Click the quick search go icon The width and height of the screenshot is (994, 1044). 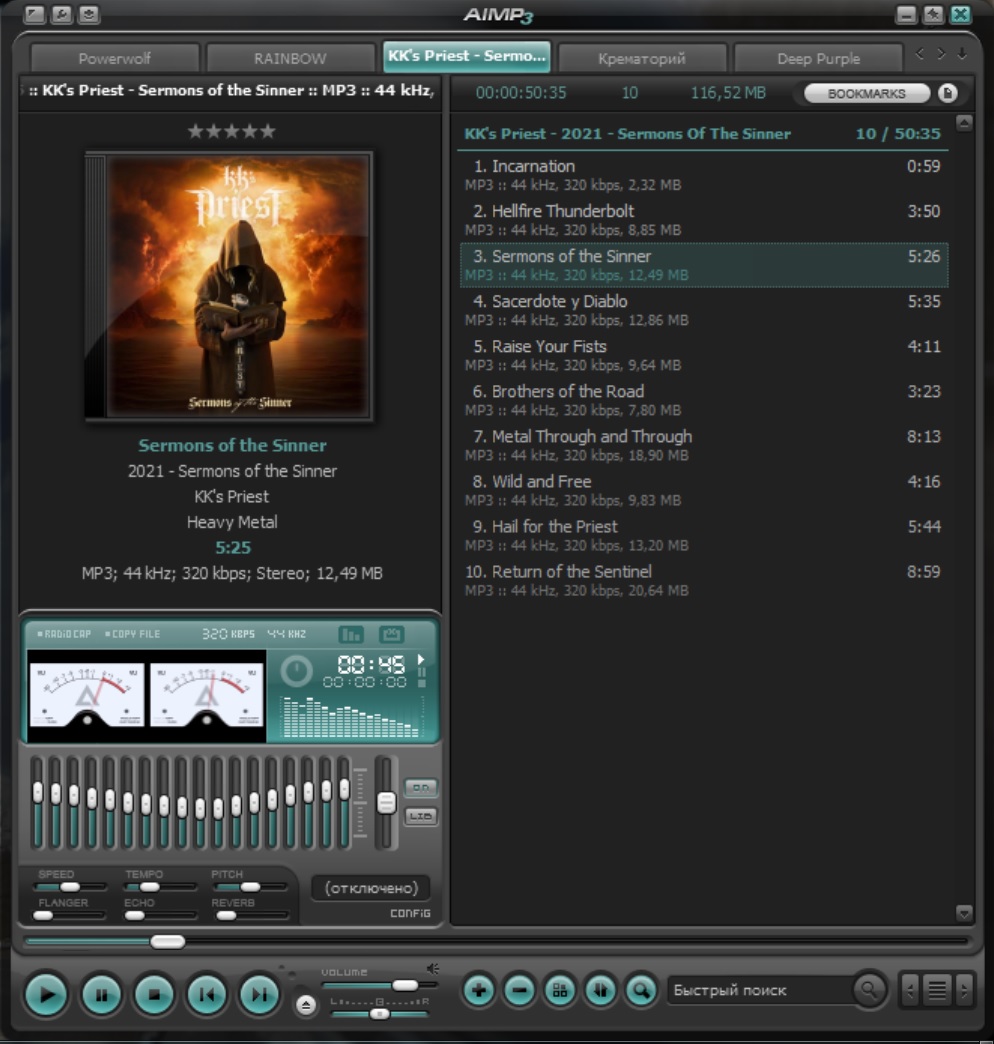869,990
